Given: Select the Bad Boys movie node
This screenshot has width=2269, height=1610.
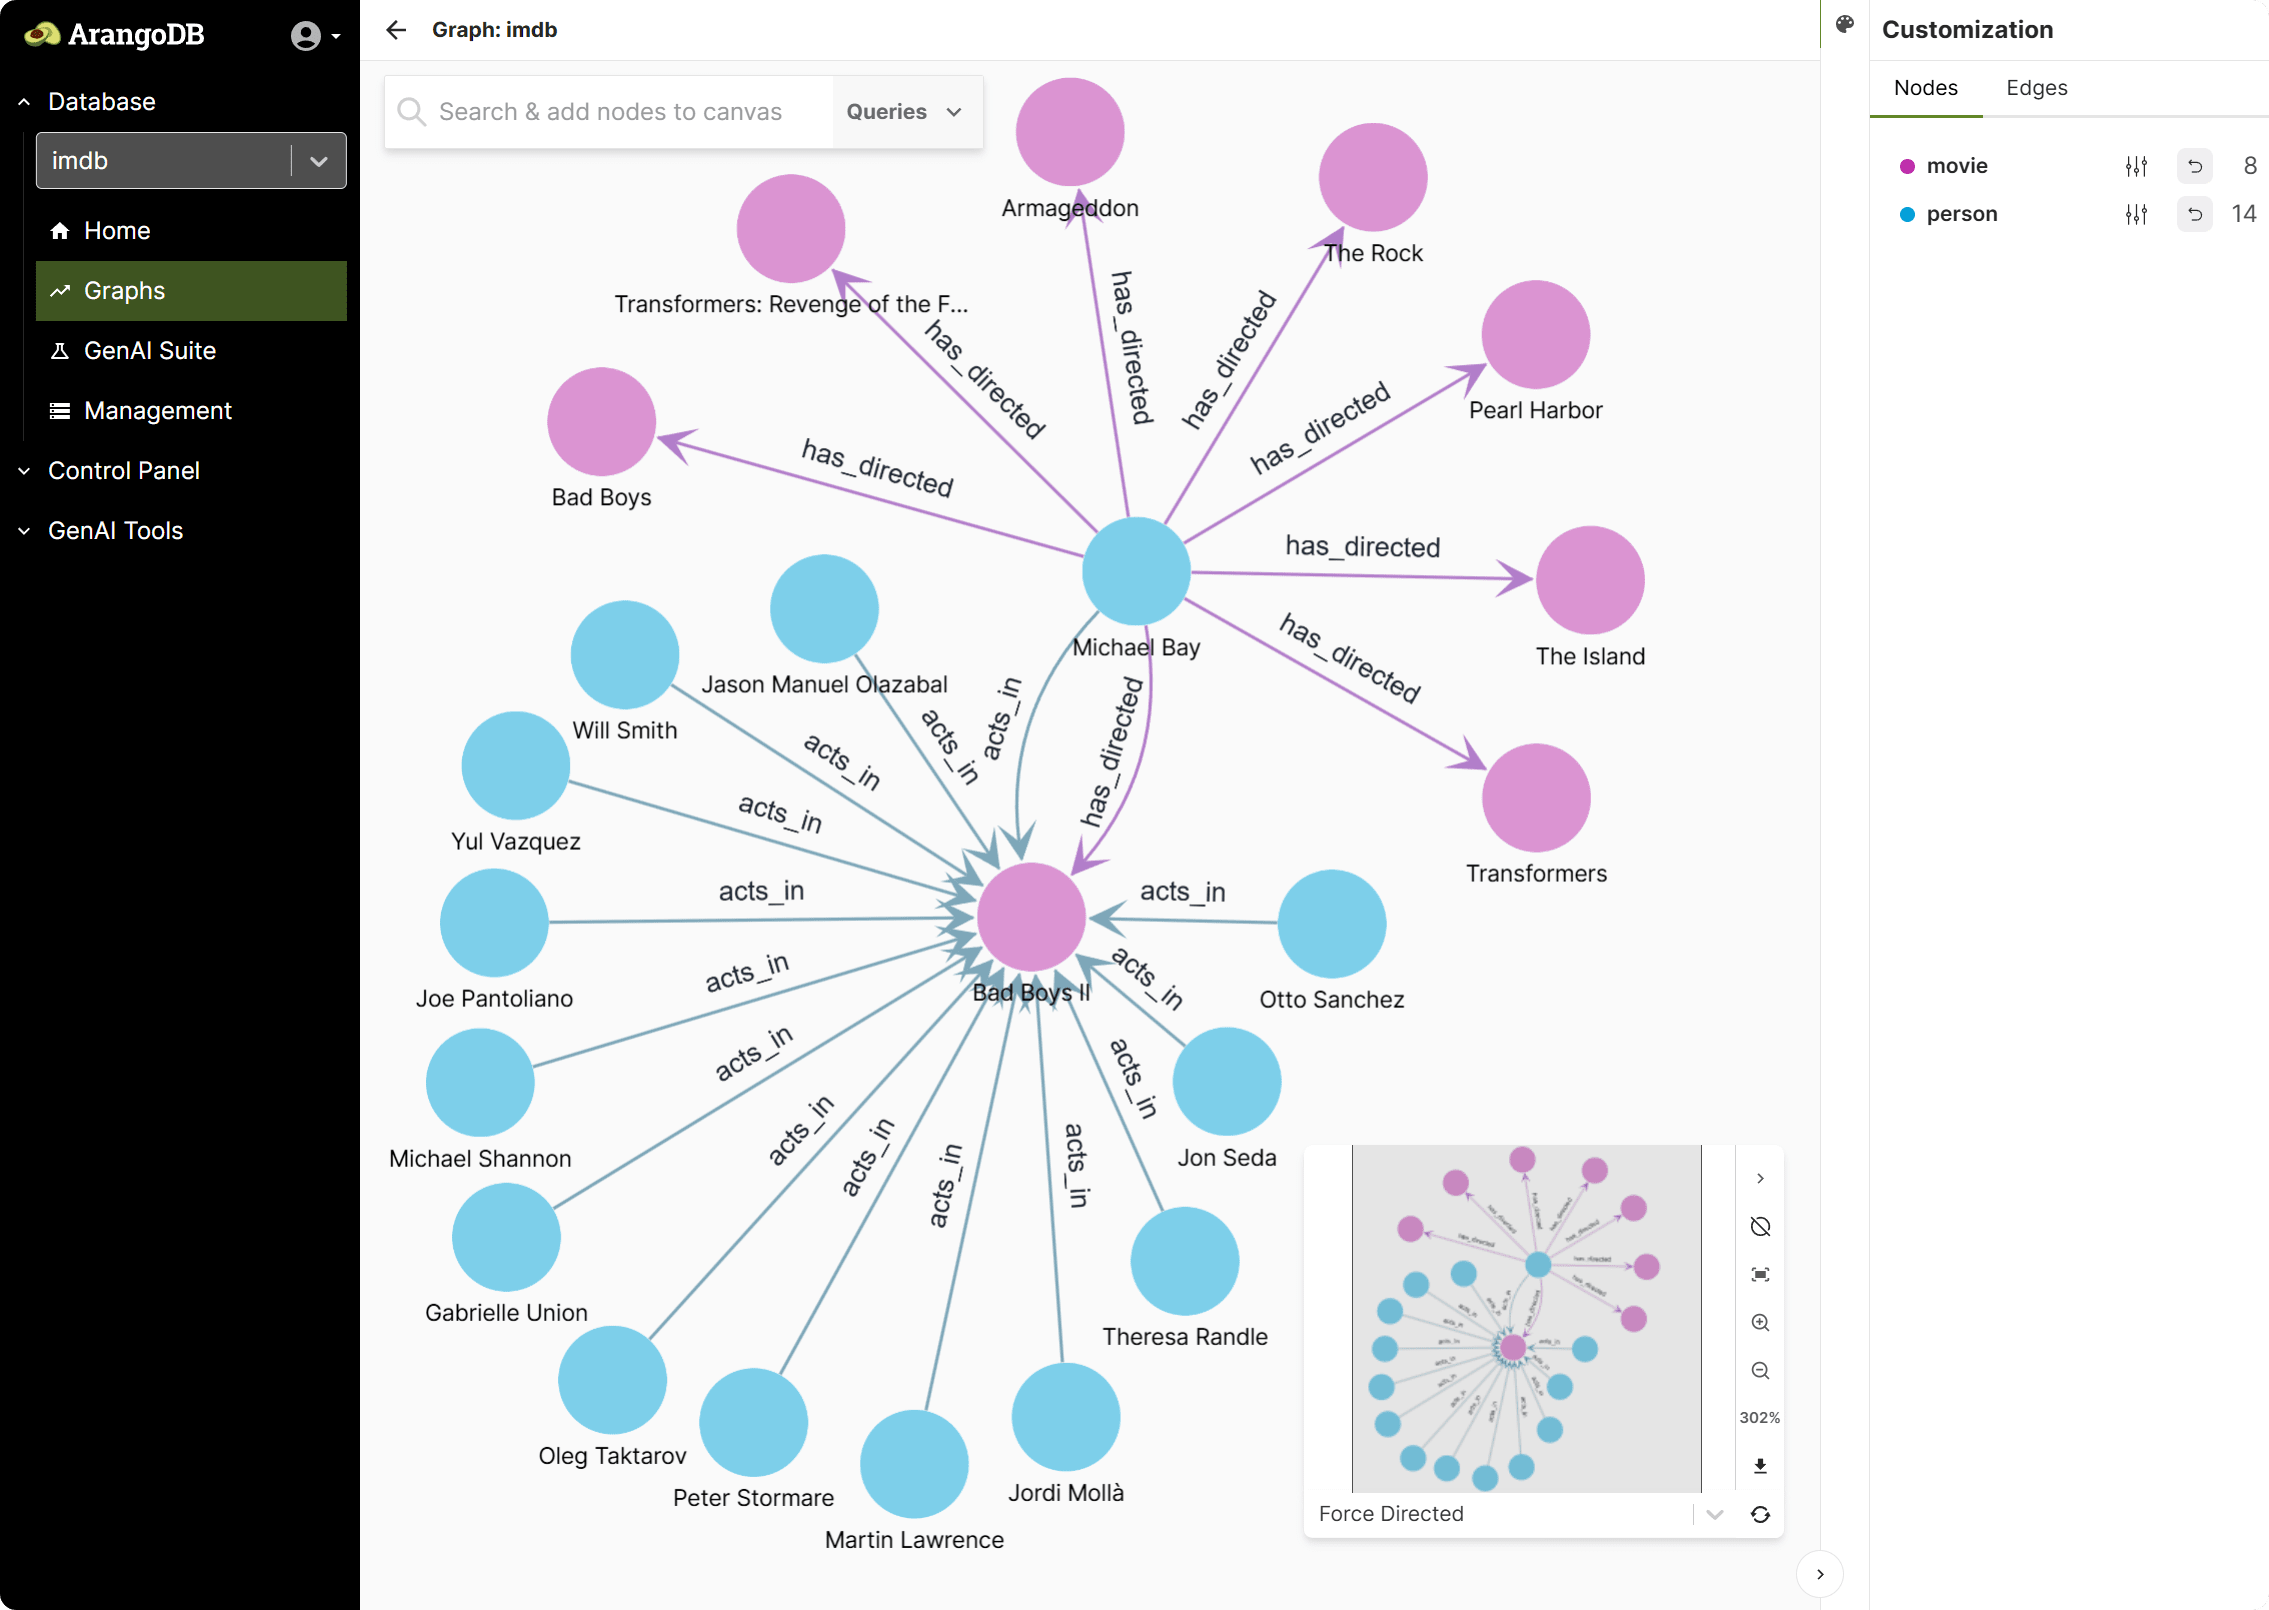Looking at the screenshot, I should 601,421.
